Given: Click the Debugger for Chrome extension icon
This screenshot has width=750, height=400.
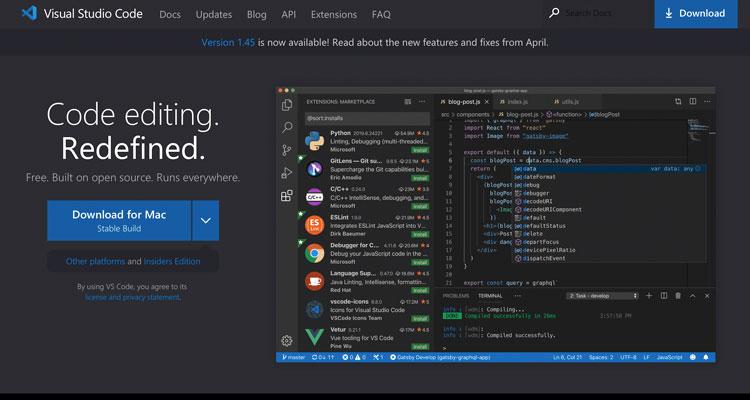Looking at the screenshot, I should click(314, 253).
